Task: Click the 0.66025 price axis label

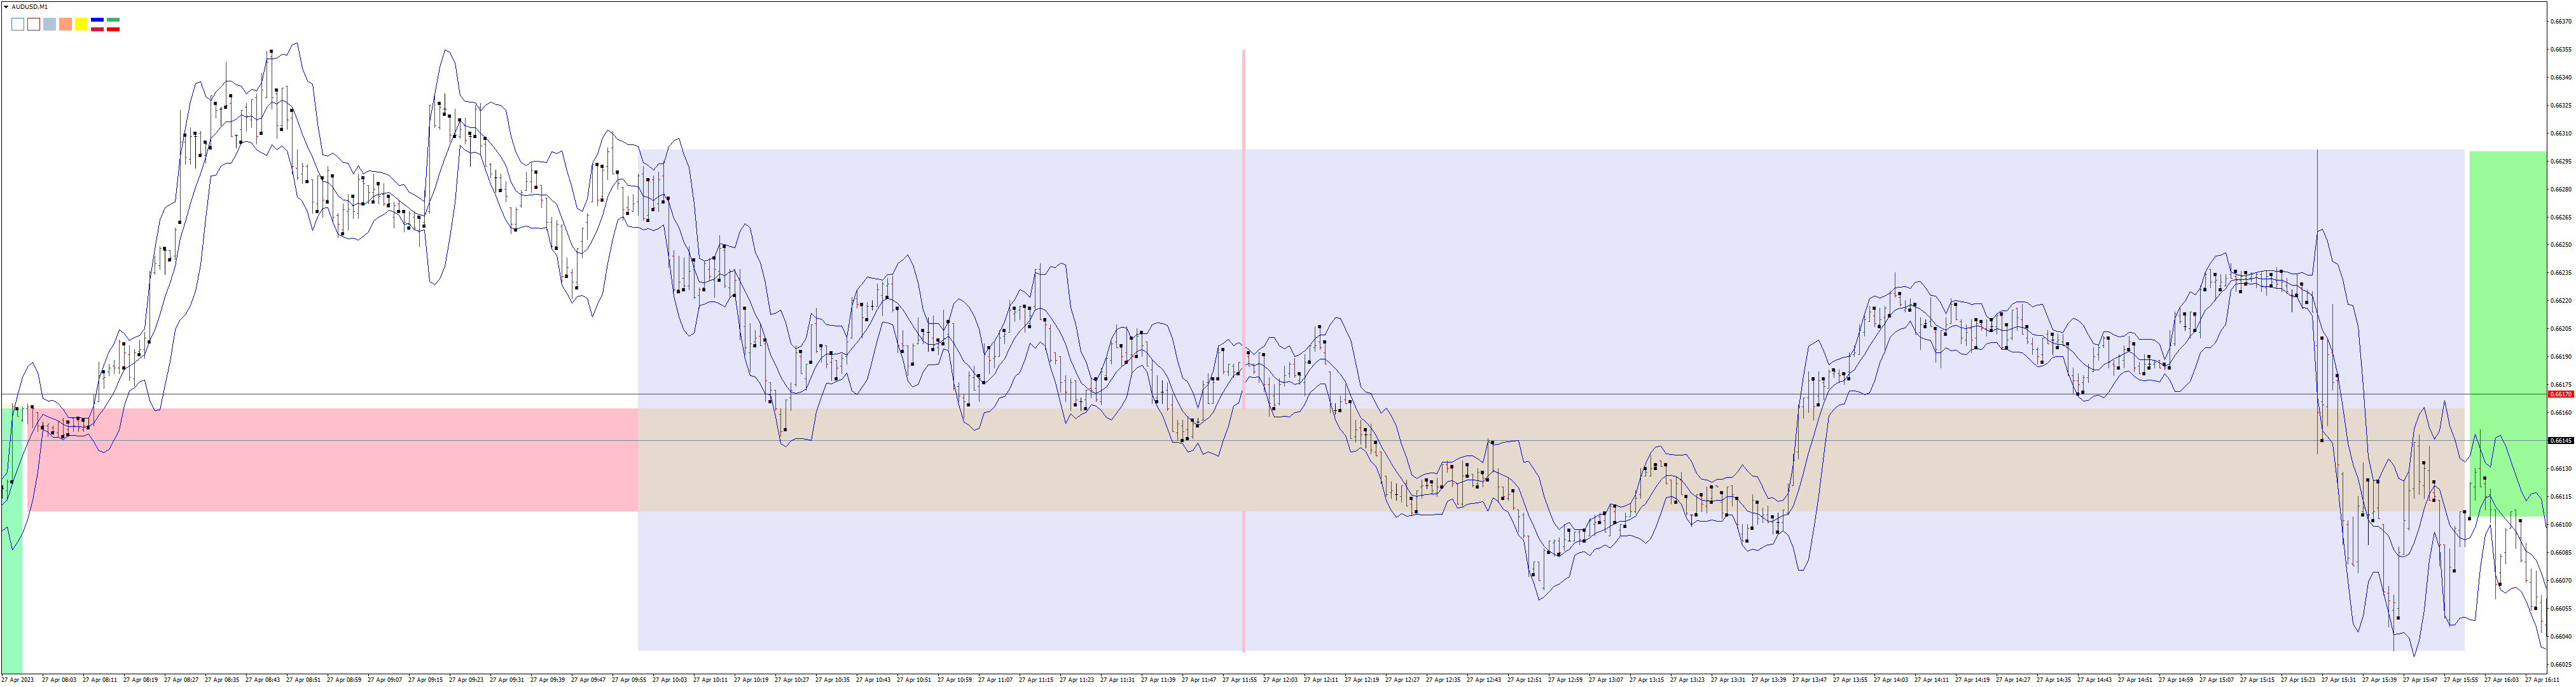Action: 2560,664
